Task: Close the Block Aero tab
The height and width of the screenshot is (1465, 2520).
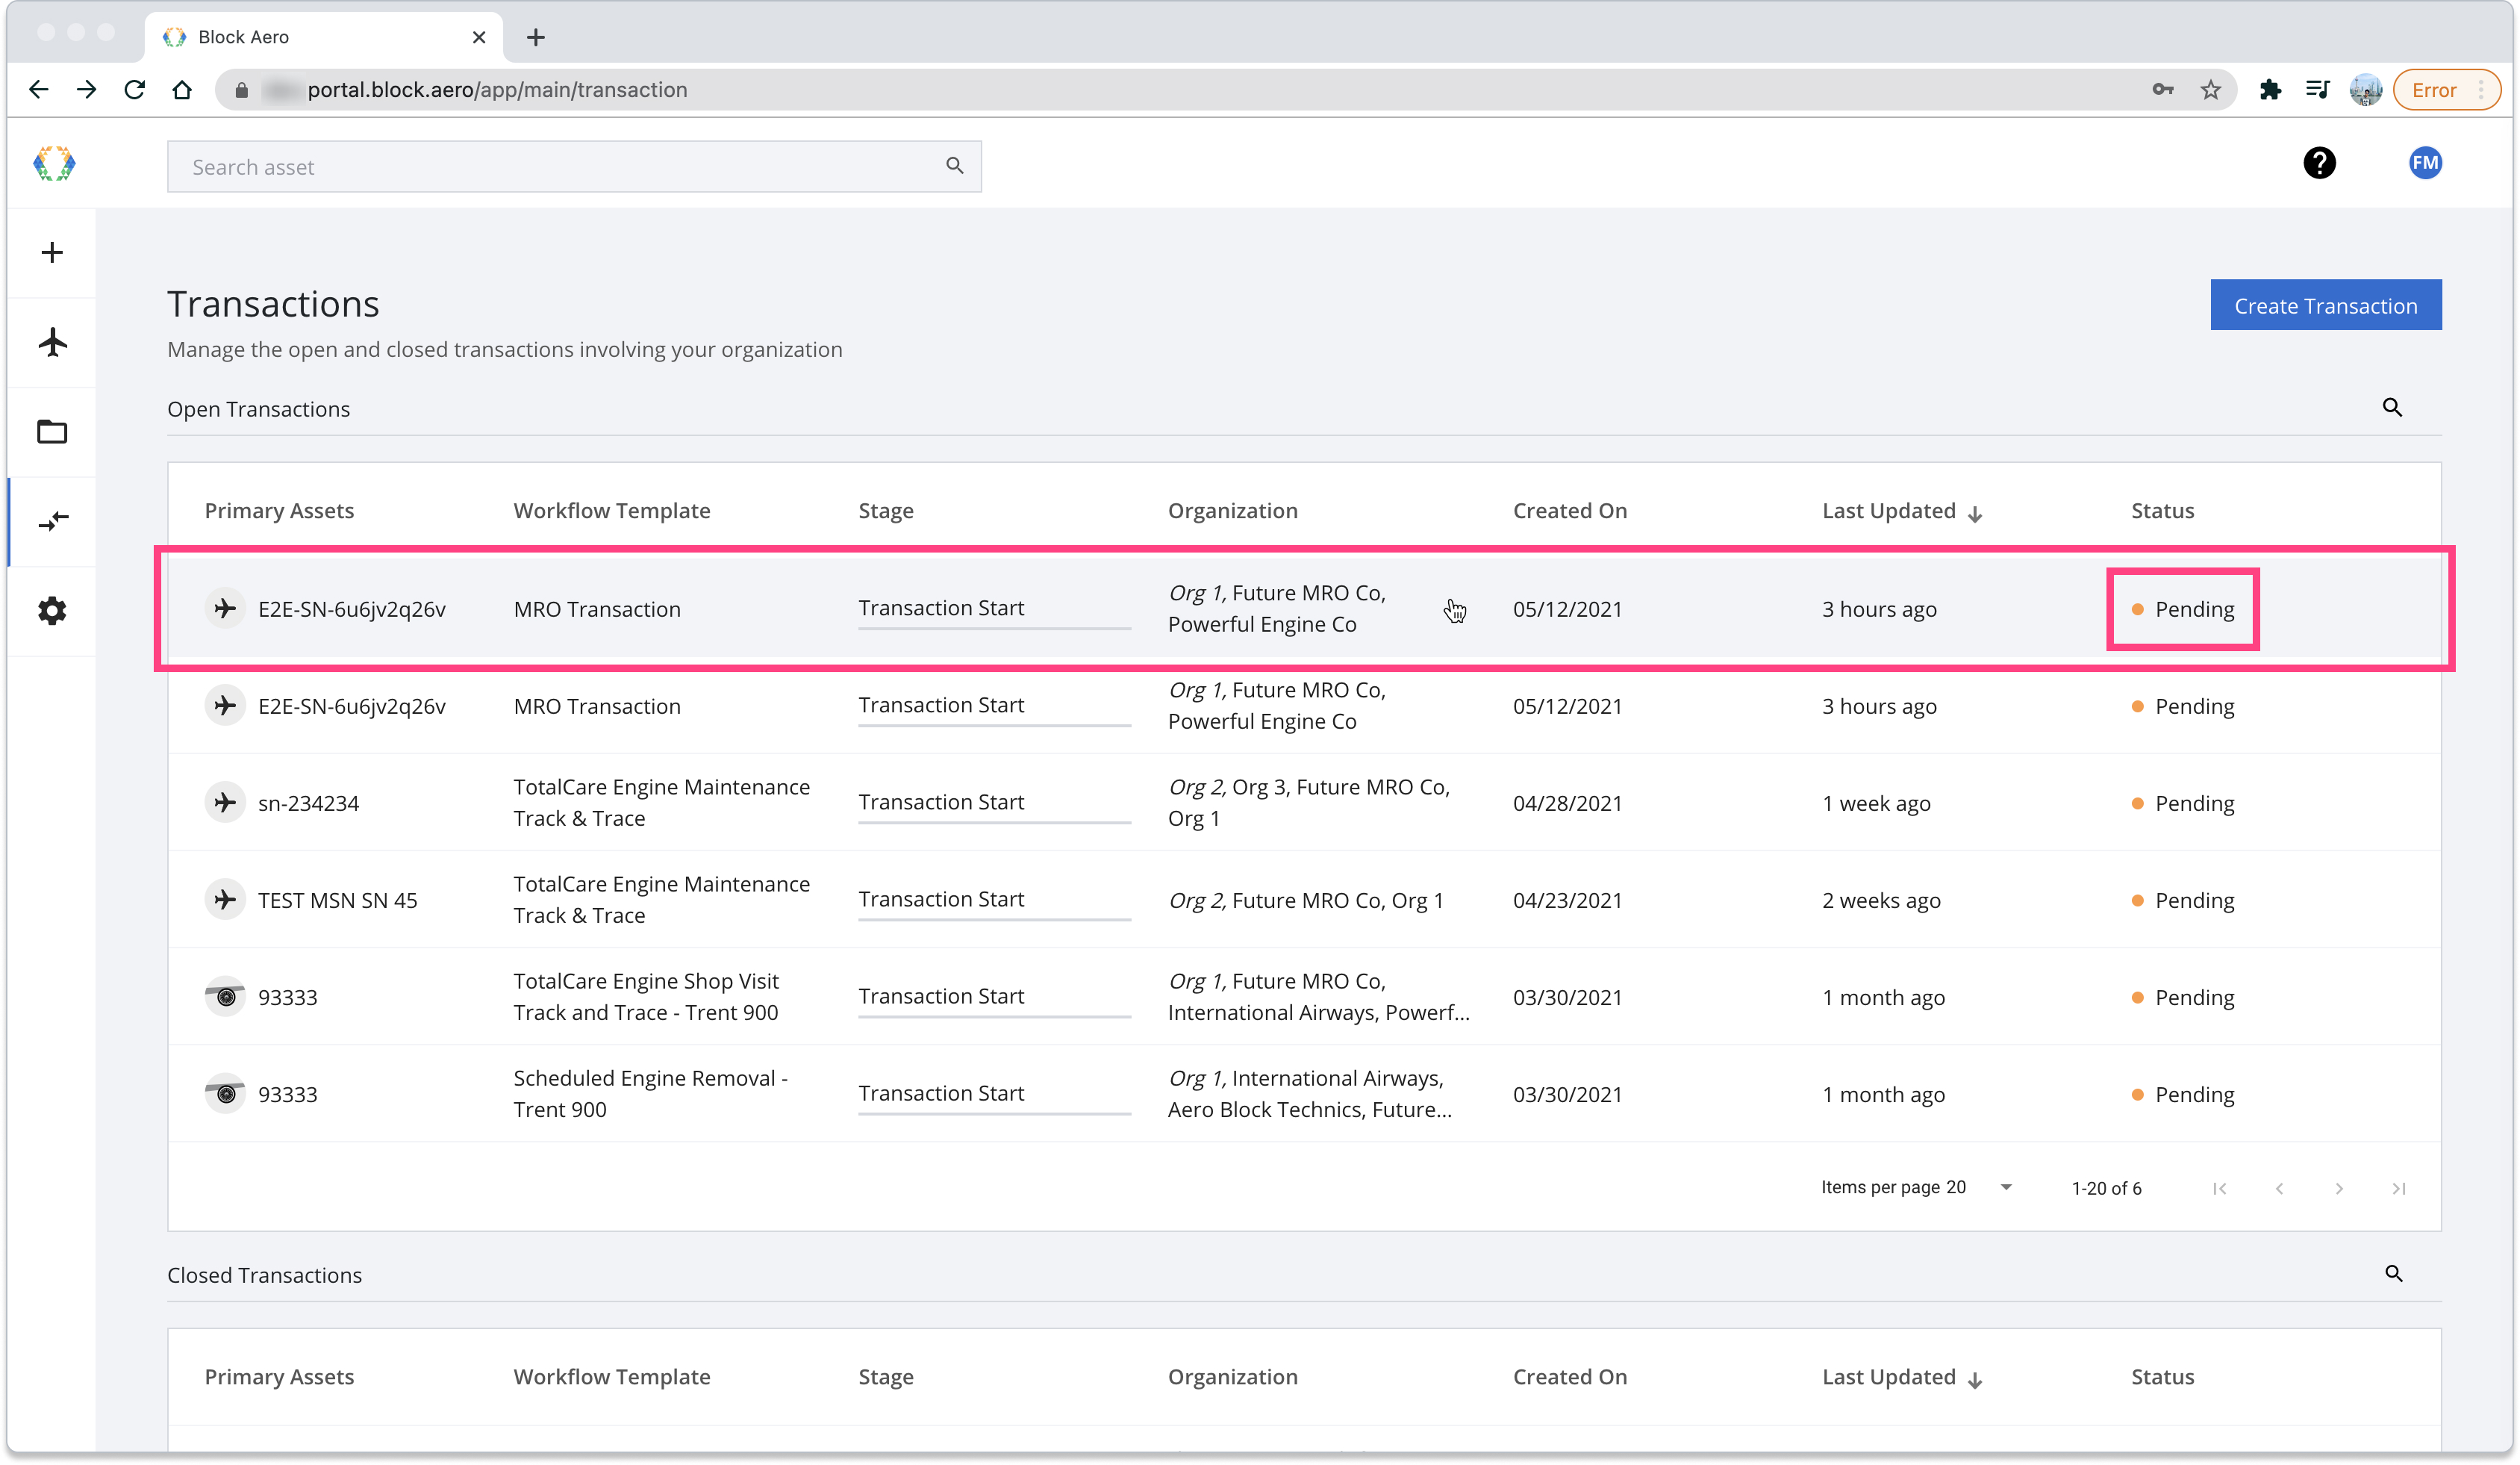Action: point(479,37)
